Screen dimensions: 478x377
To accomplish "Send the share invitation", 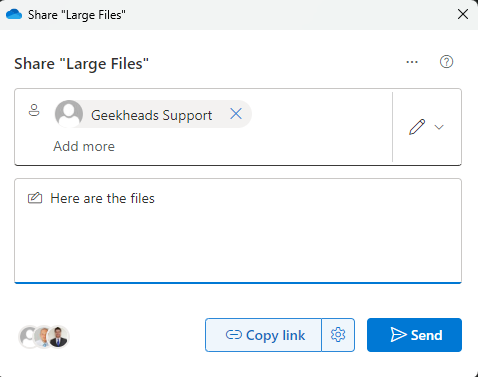I will [414, 335].
